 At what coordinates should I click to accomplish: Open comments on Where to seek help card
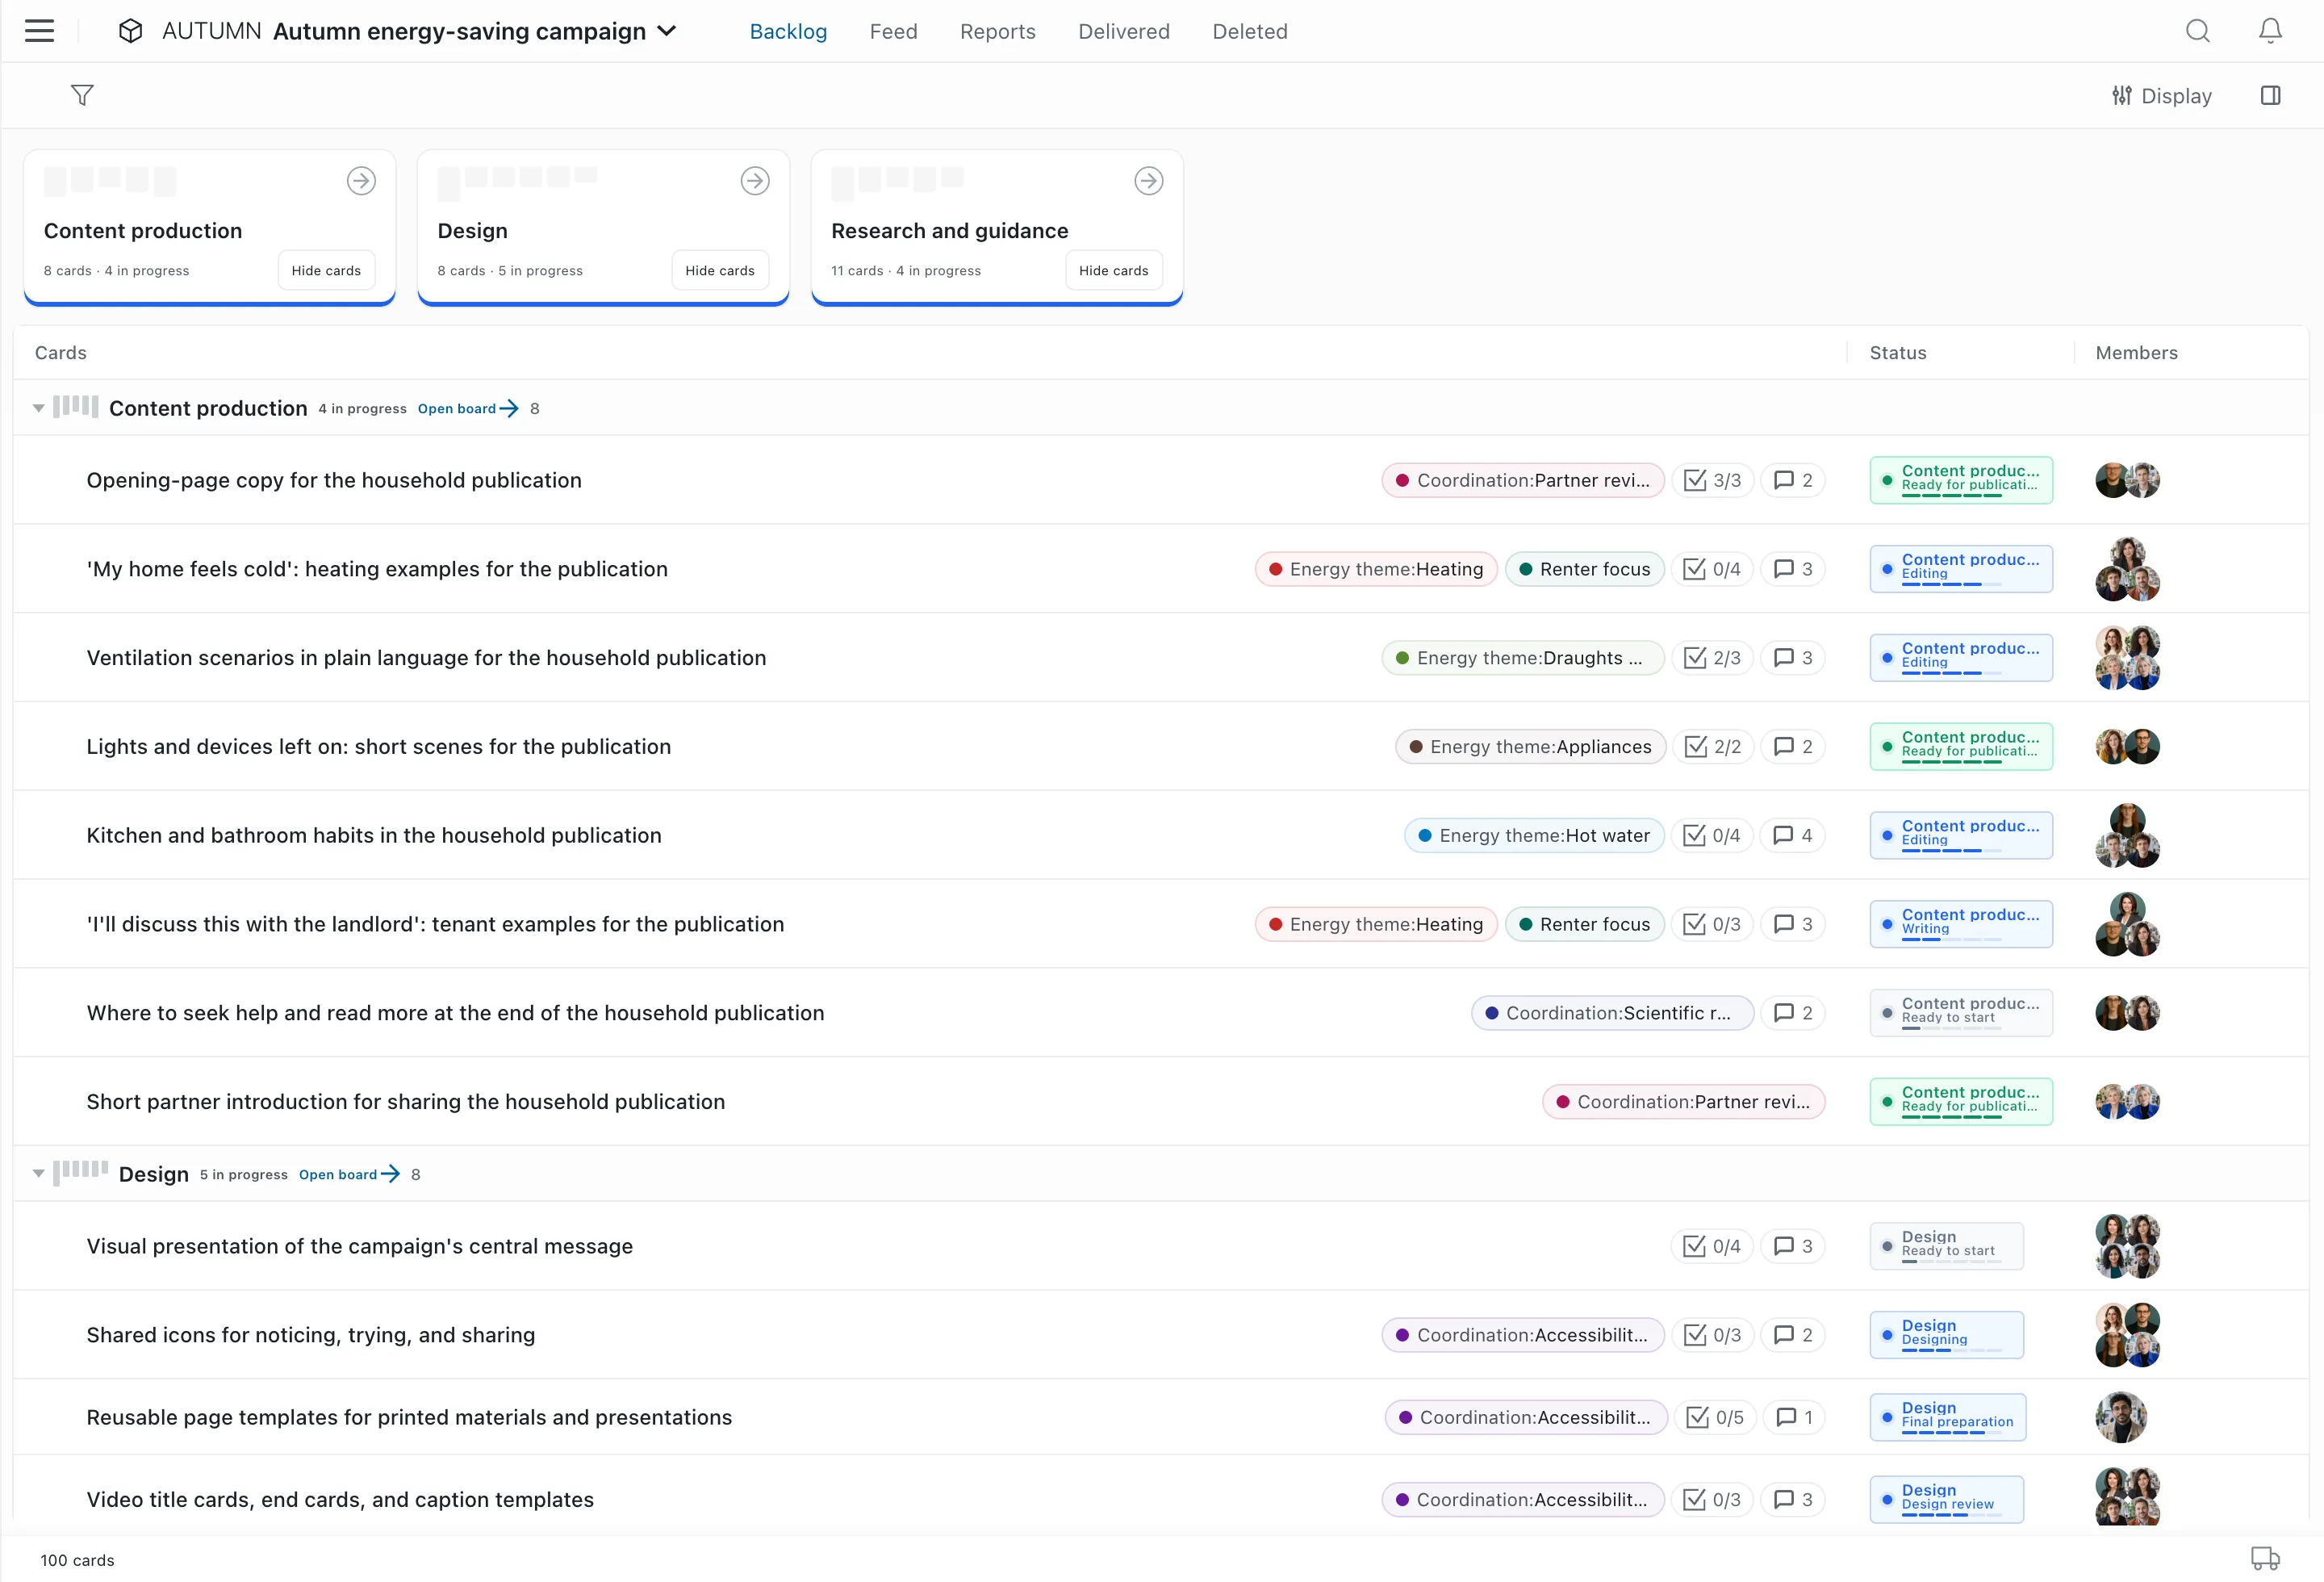pos(1792,1013)
